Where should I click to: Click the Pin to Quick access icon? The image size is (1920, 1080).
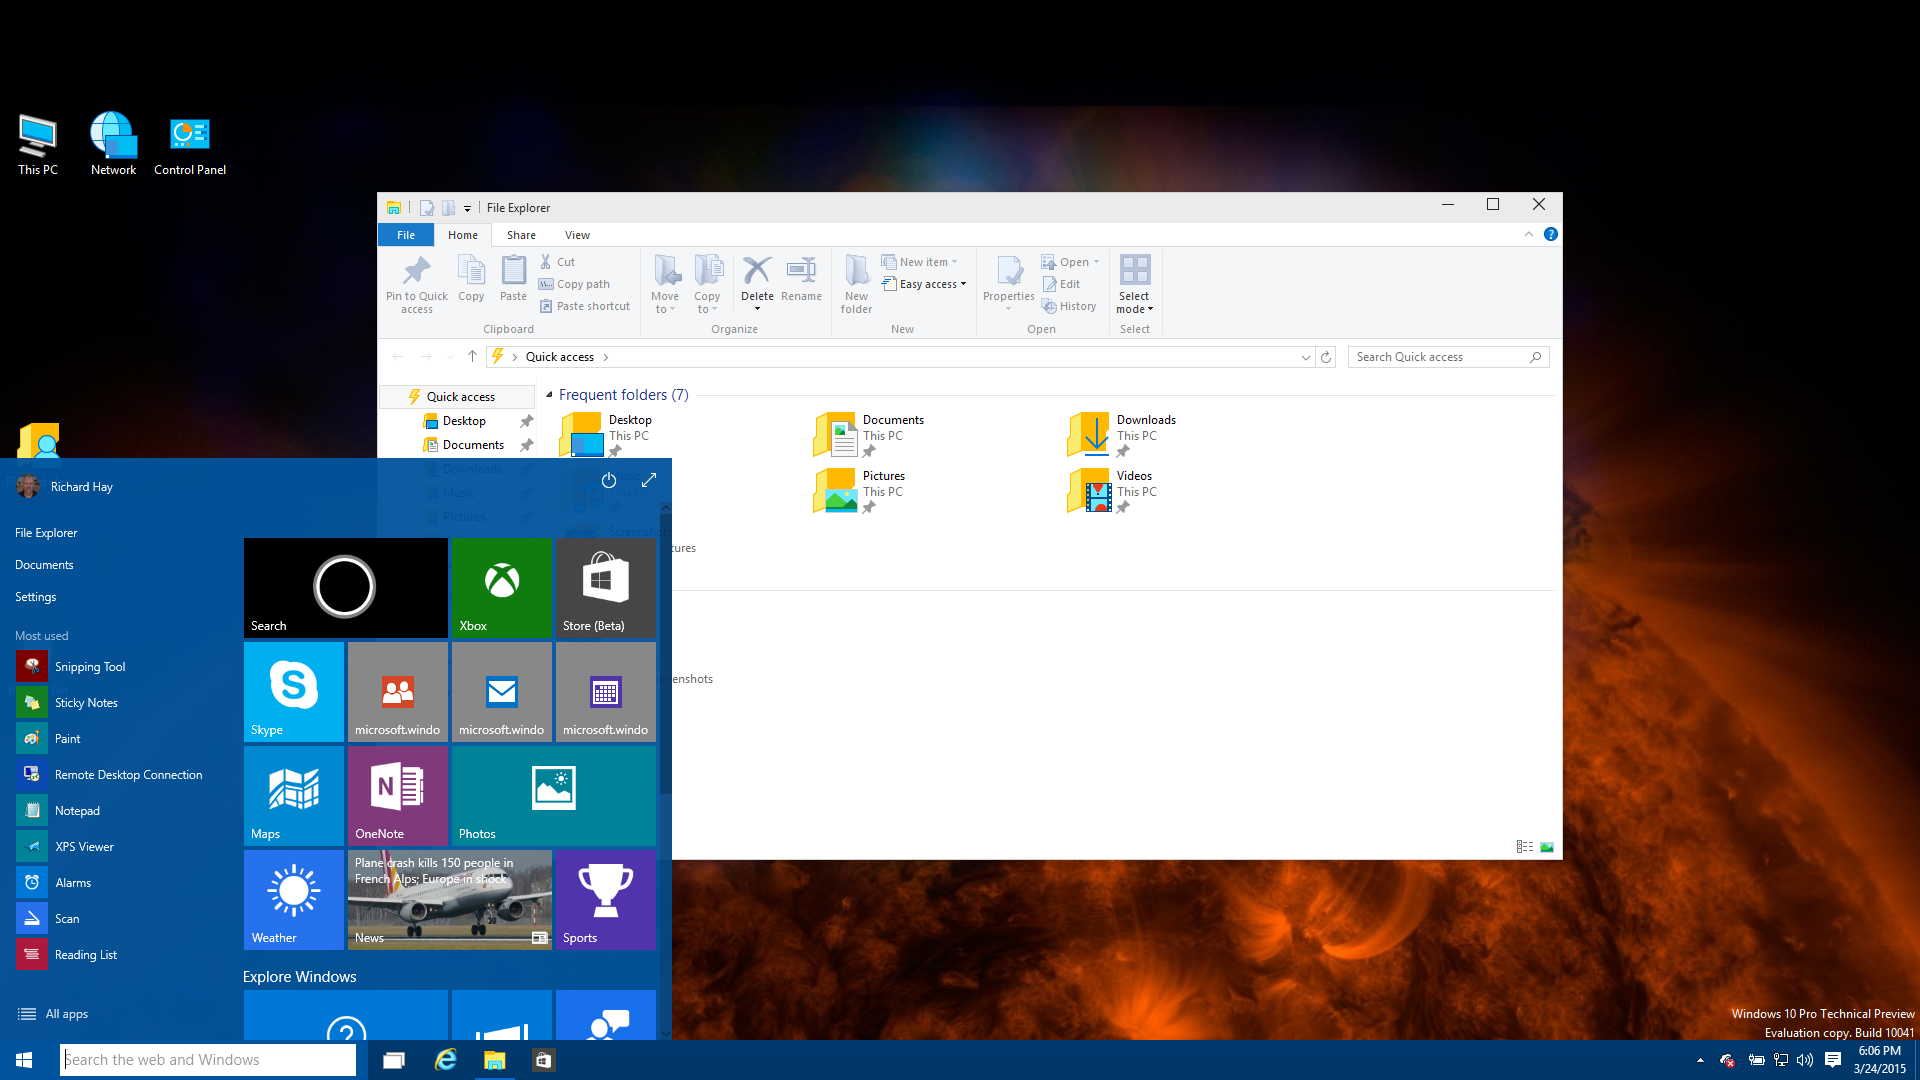(416, 271)
